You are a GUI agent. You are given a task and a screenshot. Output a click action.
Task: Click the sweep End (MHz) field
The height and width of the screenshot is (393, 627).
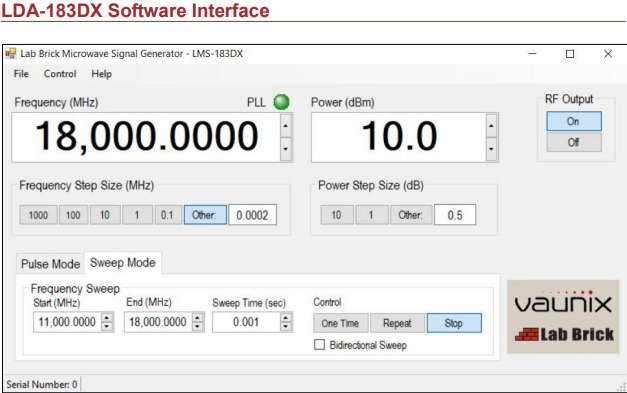tap(158, 322)
